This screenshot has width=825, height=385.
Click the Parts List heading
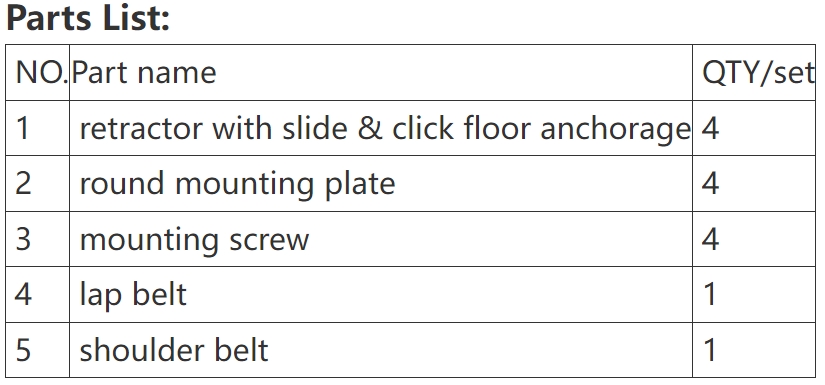point(88,17)
